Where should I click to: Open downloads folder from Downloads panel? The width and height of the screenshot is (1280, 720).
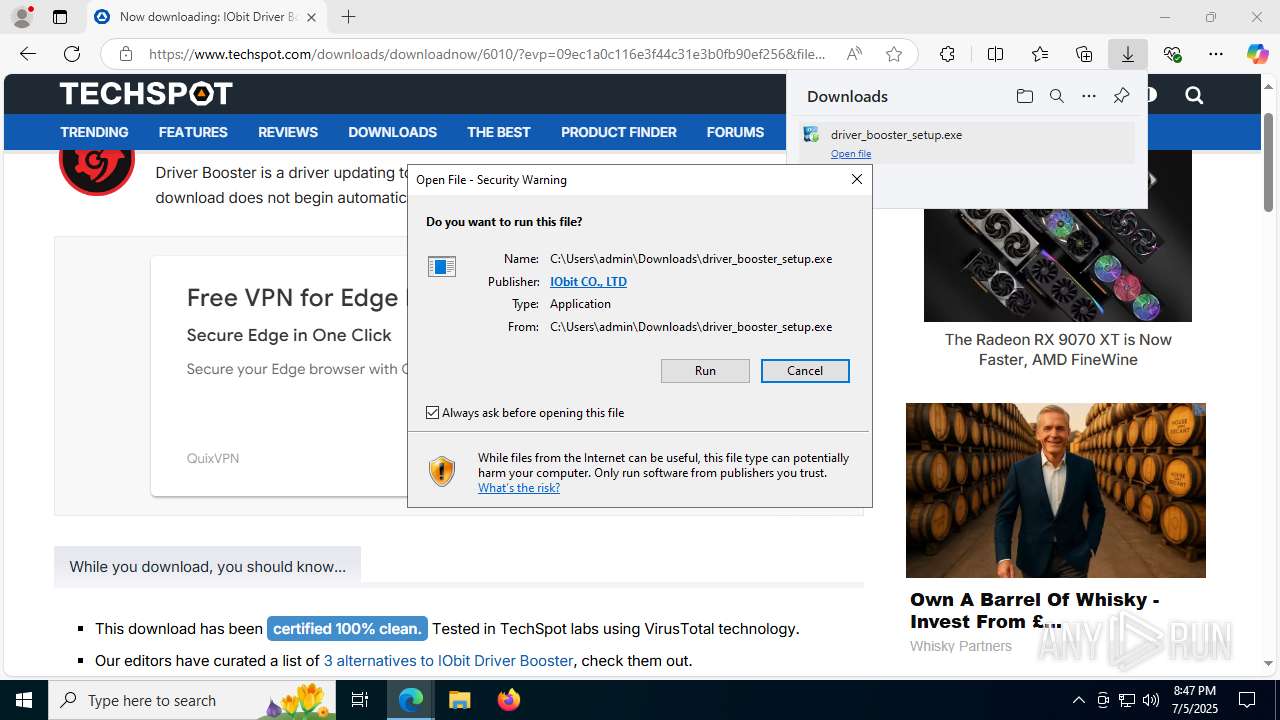click(1025, 96)
